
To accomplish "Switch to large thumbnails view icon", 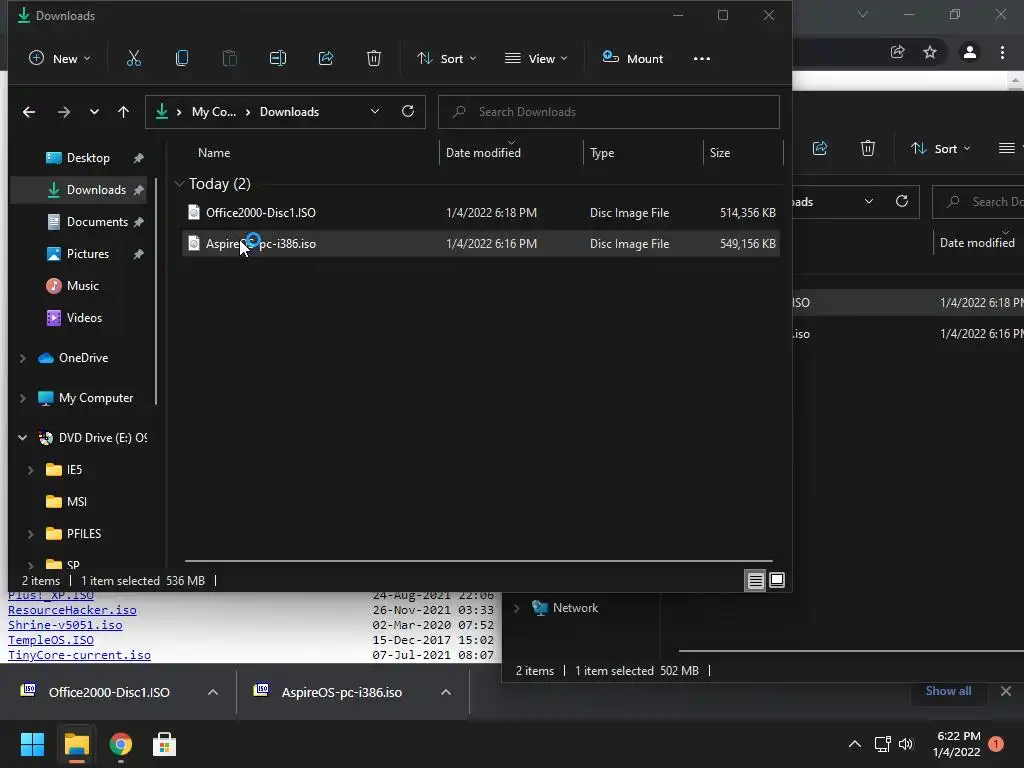I will (x=776, y=580).
